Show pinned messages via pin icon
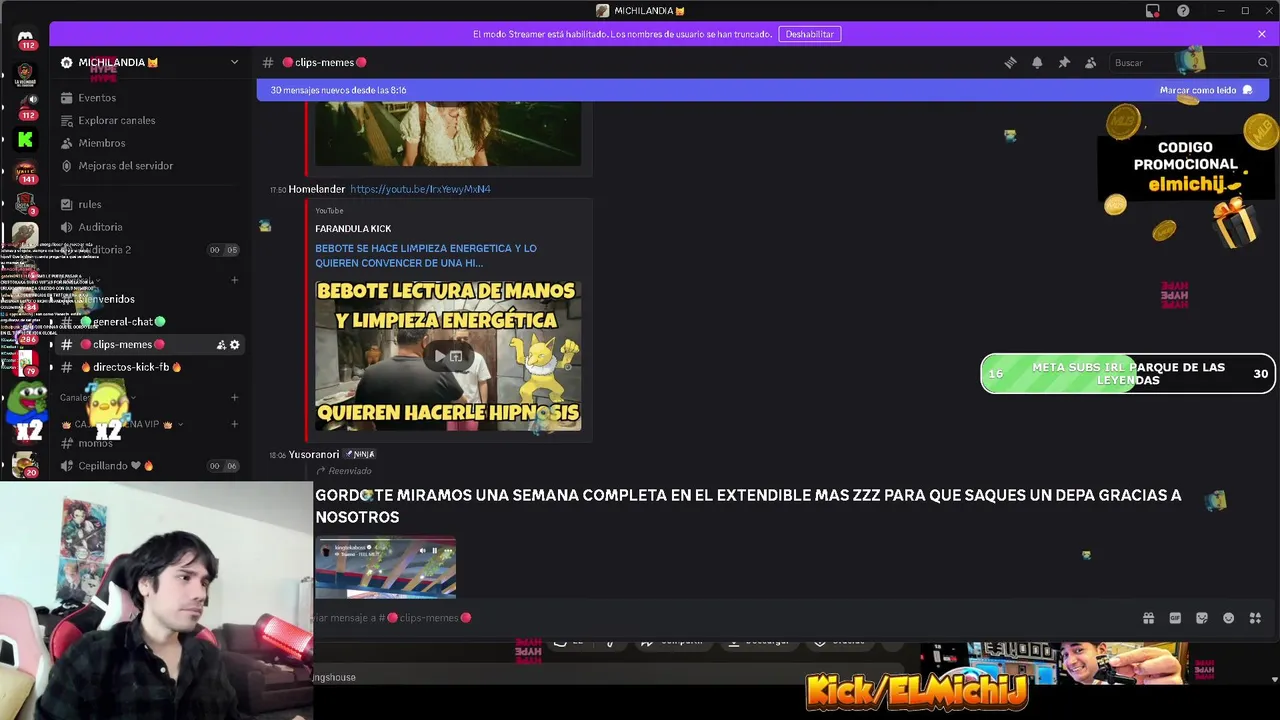 (x=1064, y=62)
